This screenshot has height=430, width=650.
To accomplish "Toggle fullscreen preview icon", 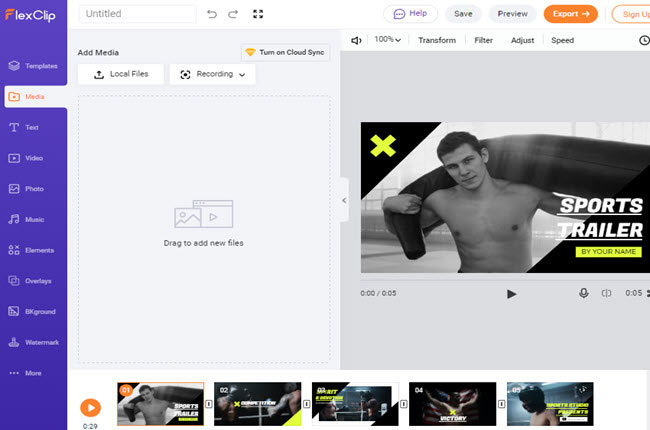I will [259, 14].
